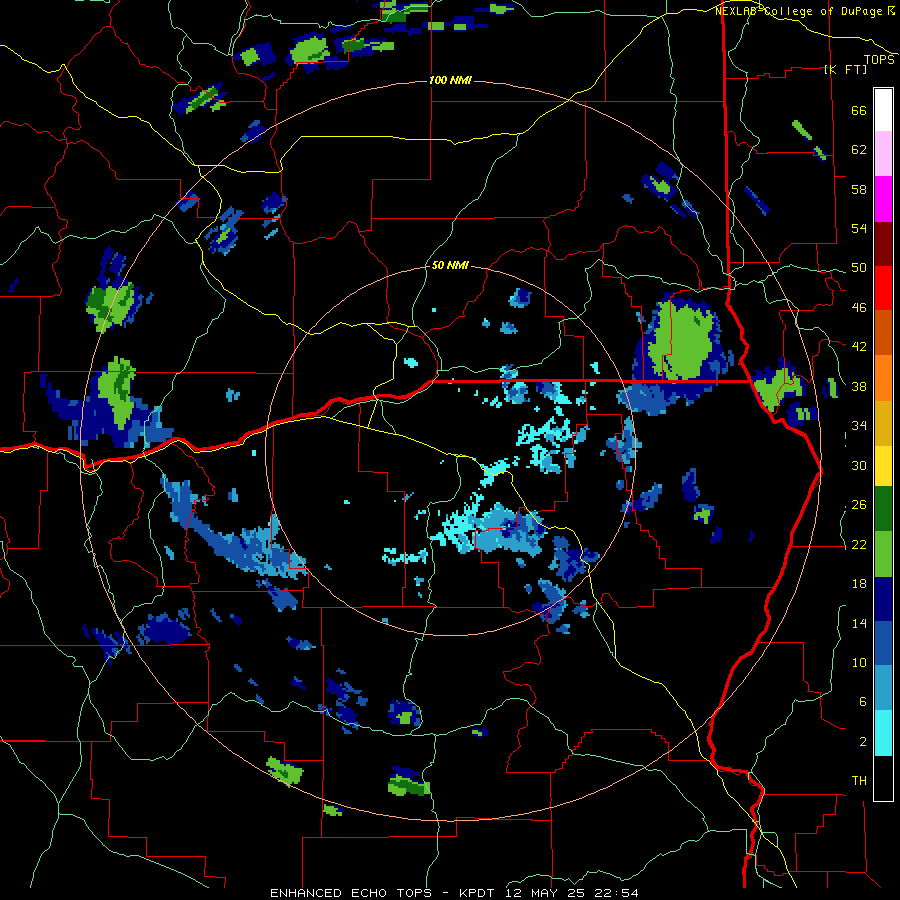
Task: Click the "18" legend value
Action: click(859, 584)
